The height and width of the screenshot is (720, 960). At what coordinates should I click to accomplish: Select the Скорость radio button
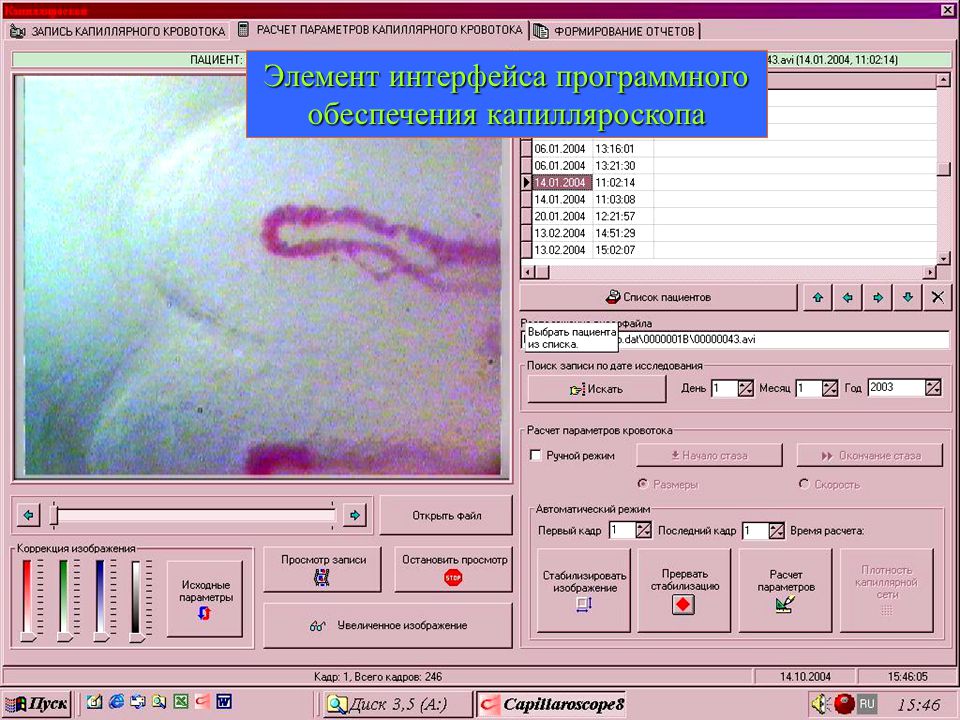[804, 484]
